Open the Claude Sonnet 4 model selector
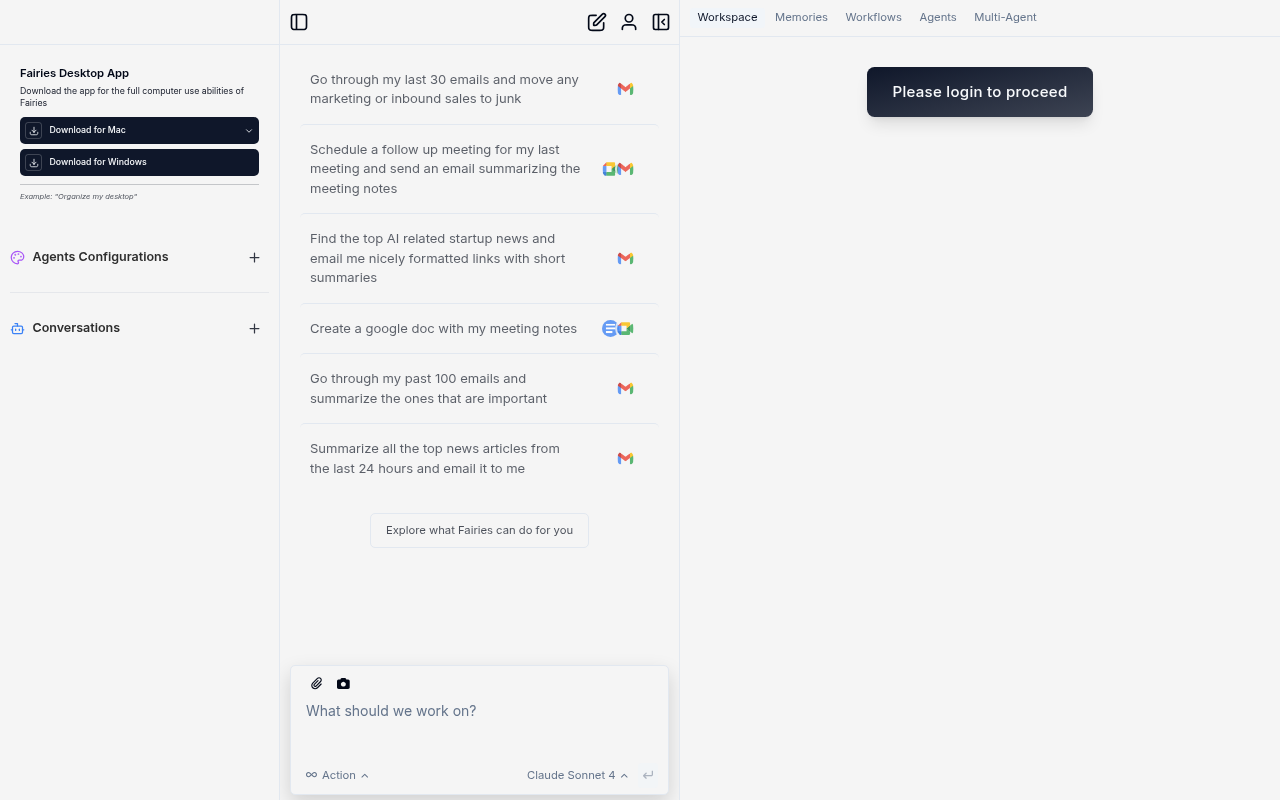The image size is (1280, 800). point(577,775)
